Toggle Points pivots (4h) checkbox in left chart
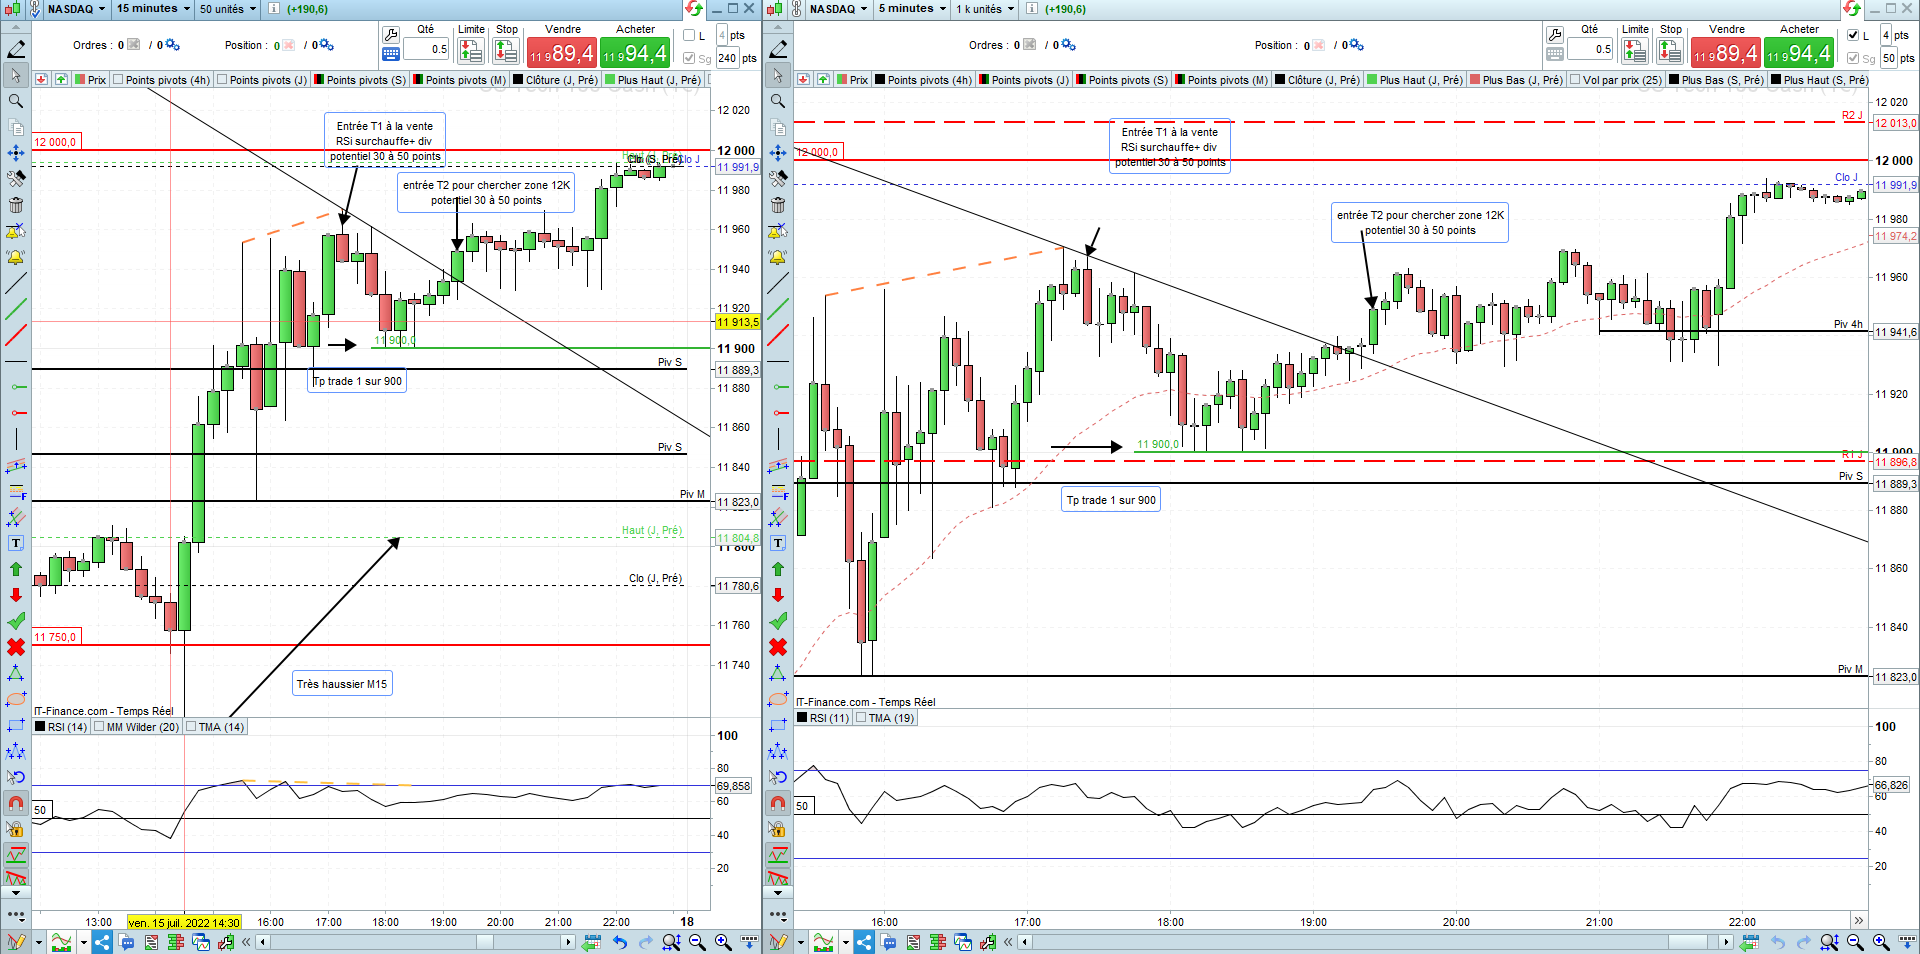Image resolution: width=1920 pixels, height=954 pixels. (x=118, y=79)
